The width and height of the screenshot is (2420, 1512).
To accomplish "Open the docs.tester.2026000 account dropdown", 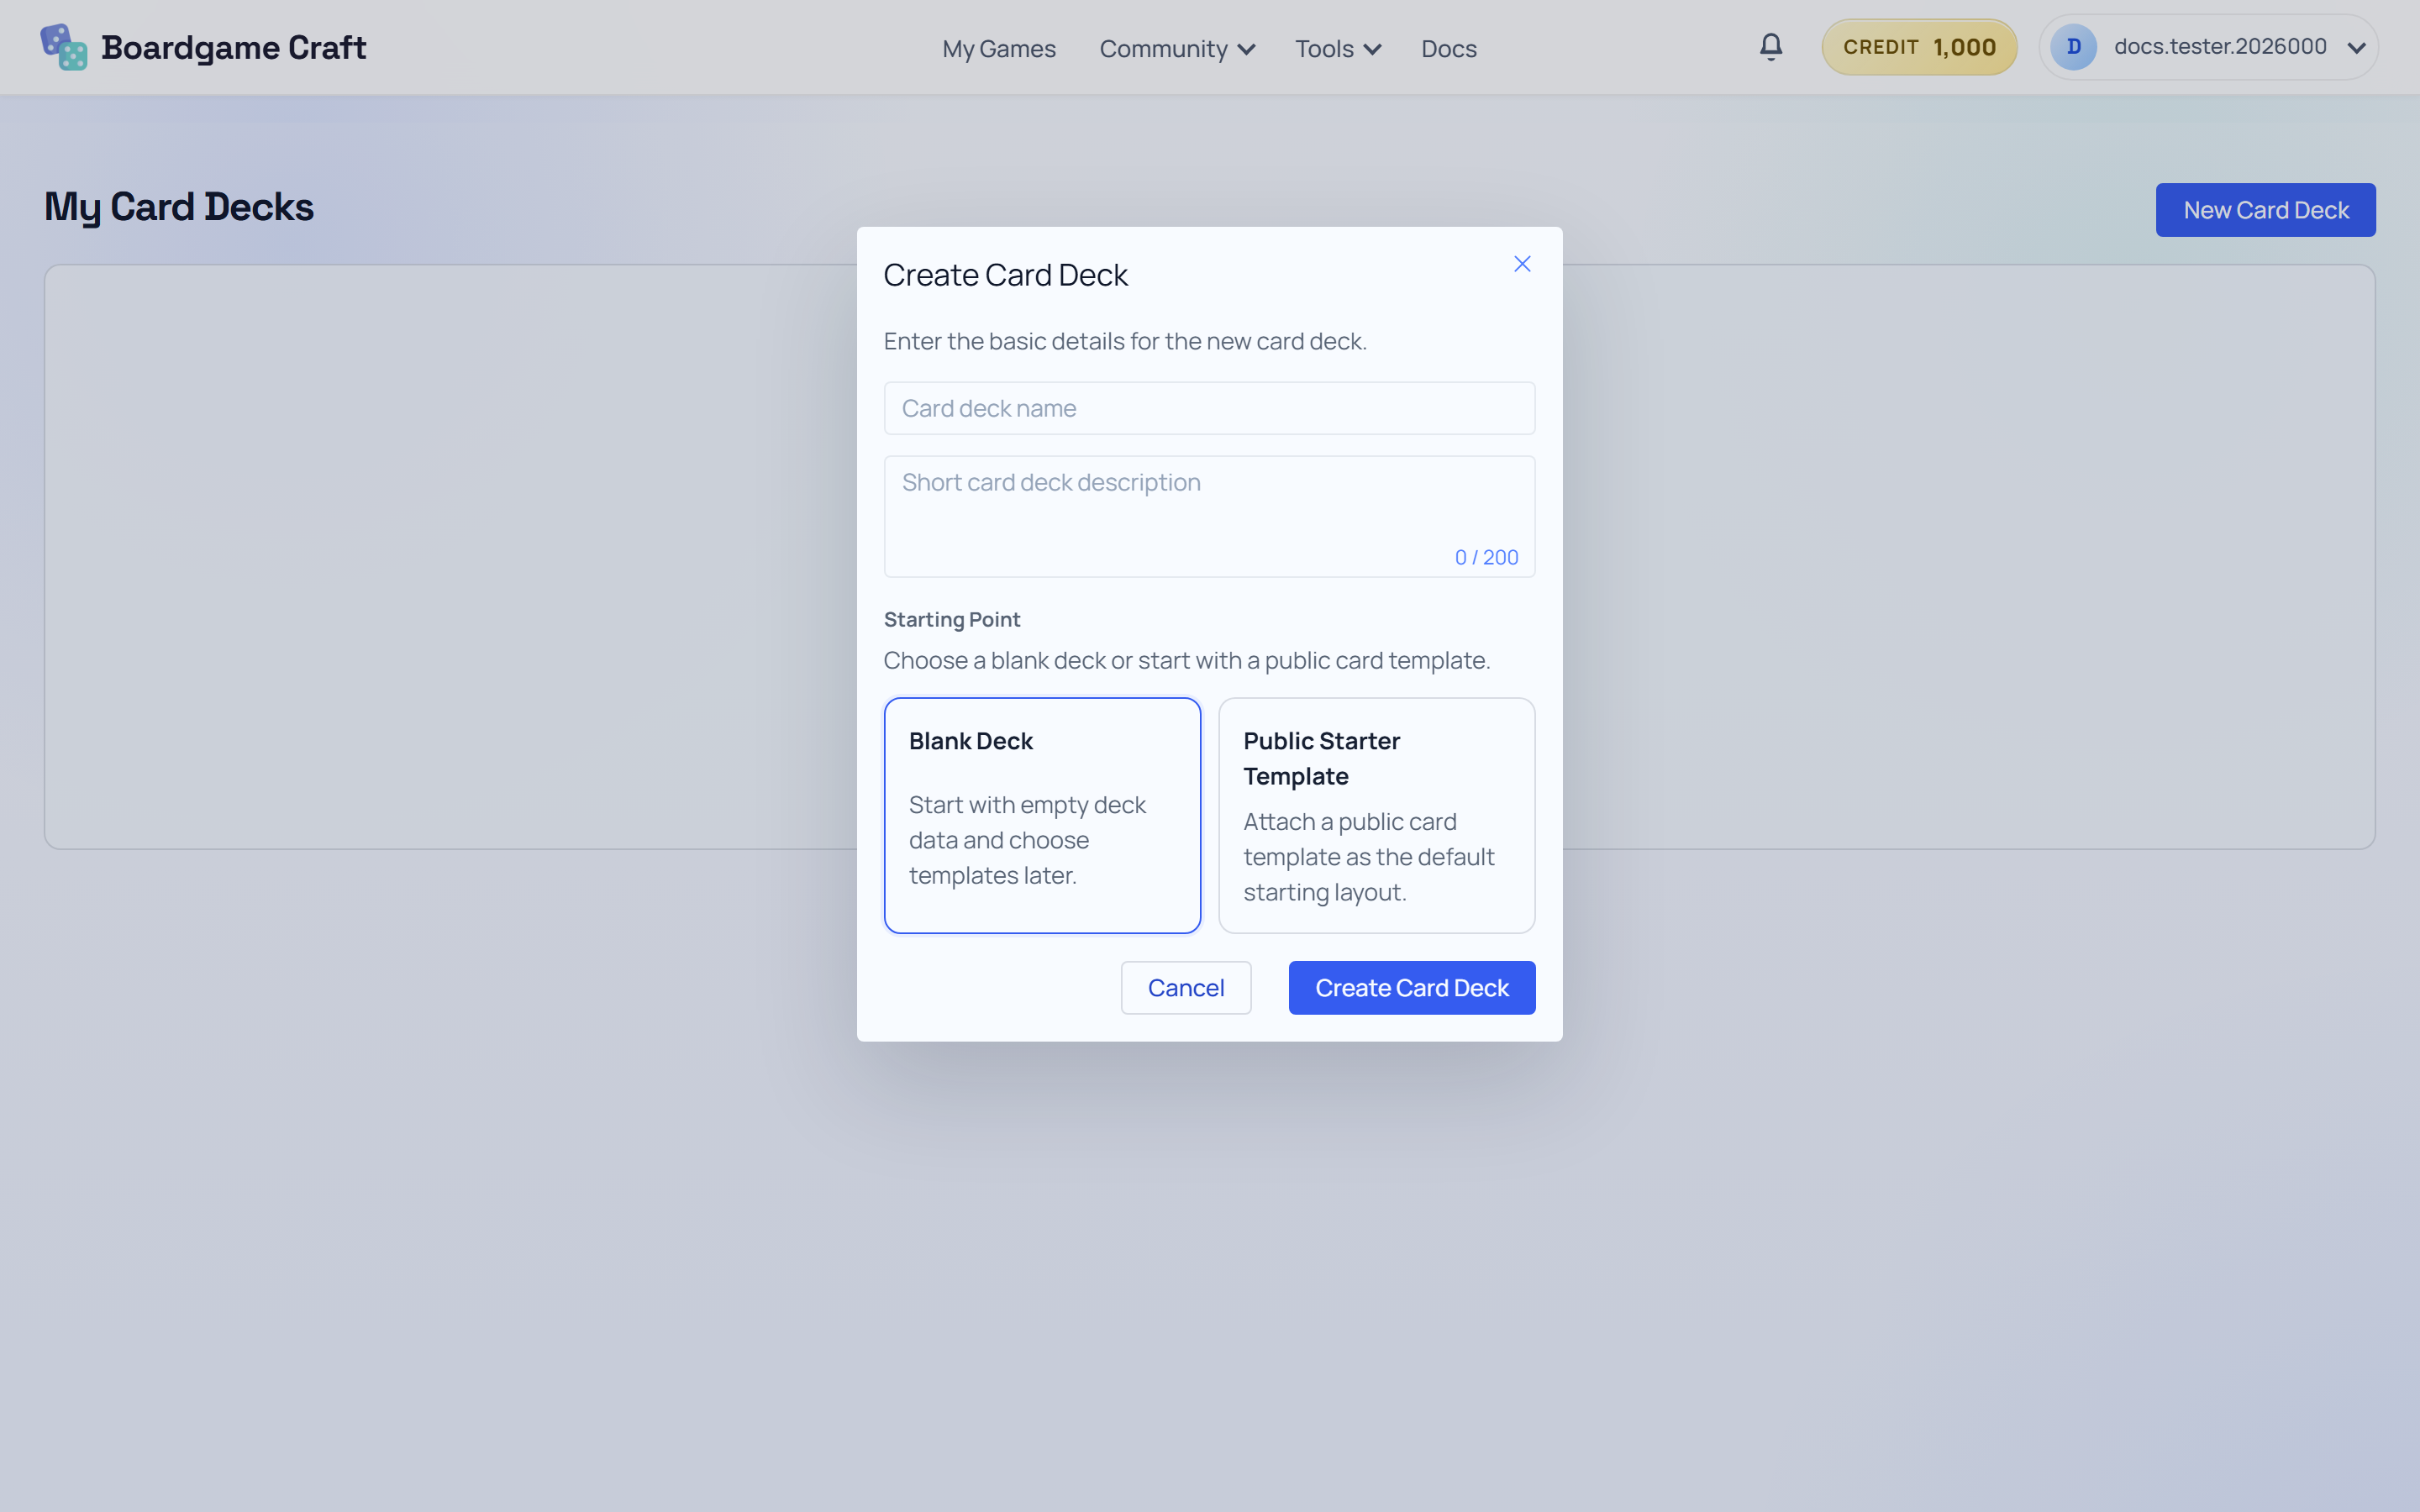I will click(2208, 47).
